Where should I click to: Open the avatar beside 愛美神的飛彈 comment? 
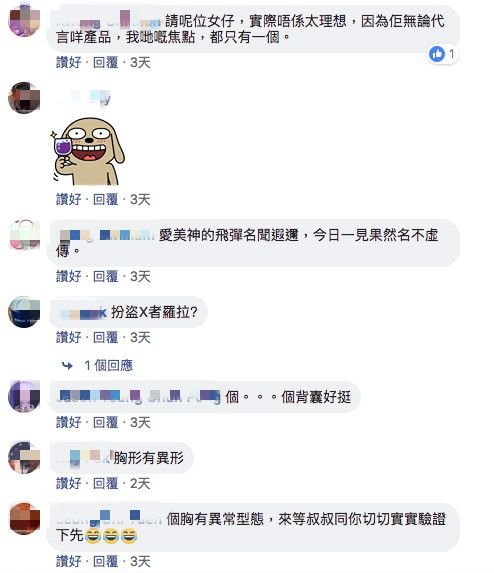click(x=24, y=235)
